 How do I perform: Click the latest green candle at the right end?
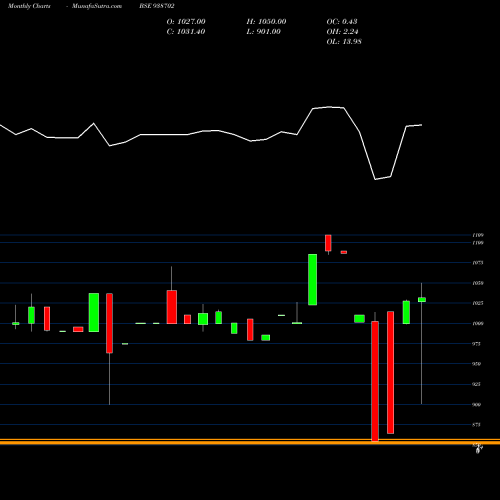click(422, 300)
